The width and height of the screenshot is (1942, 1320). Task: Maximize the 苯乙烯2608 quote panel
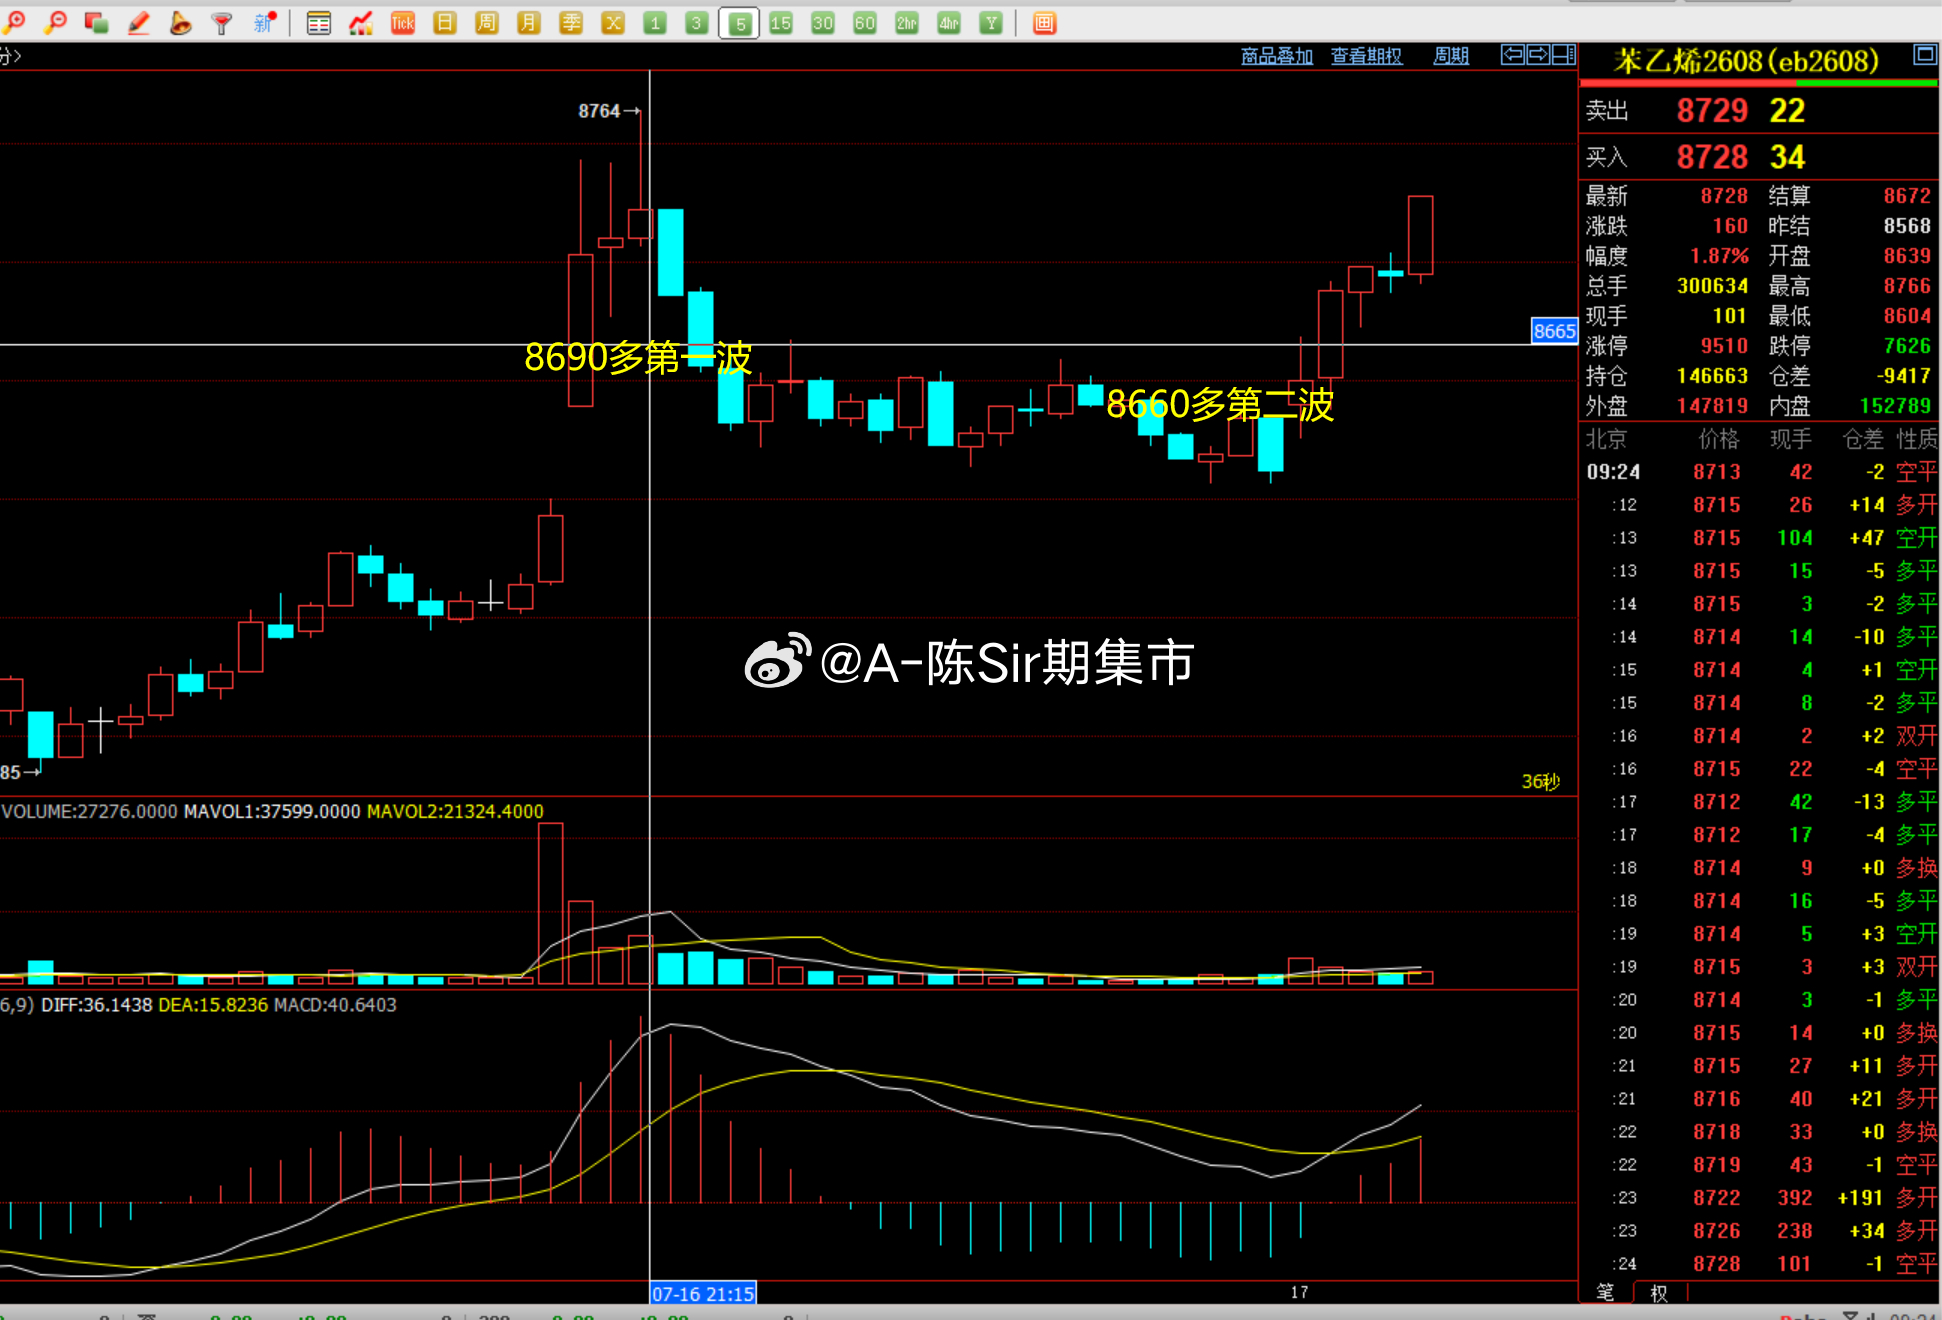coord(1925,54)
